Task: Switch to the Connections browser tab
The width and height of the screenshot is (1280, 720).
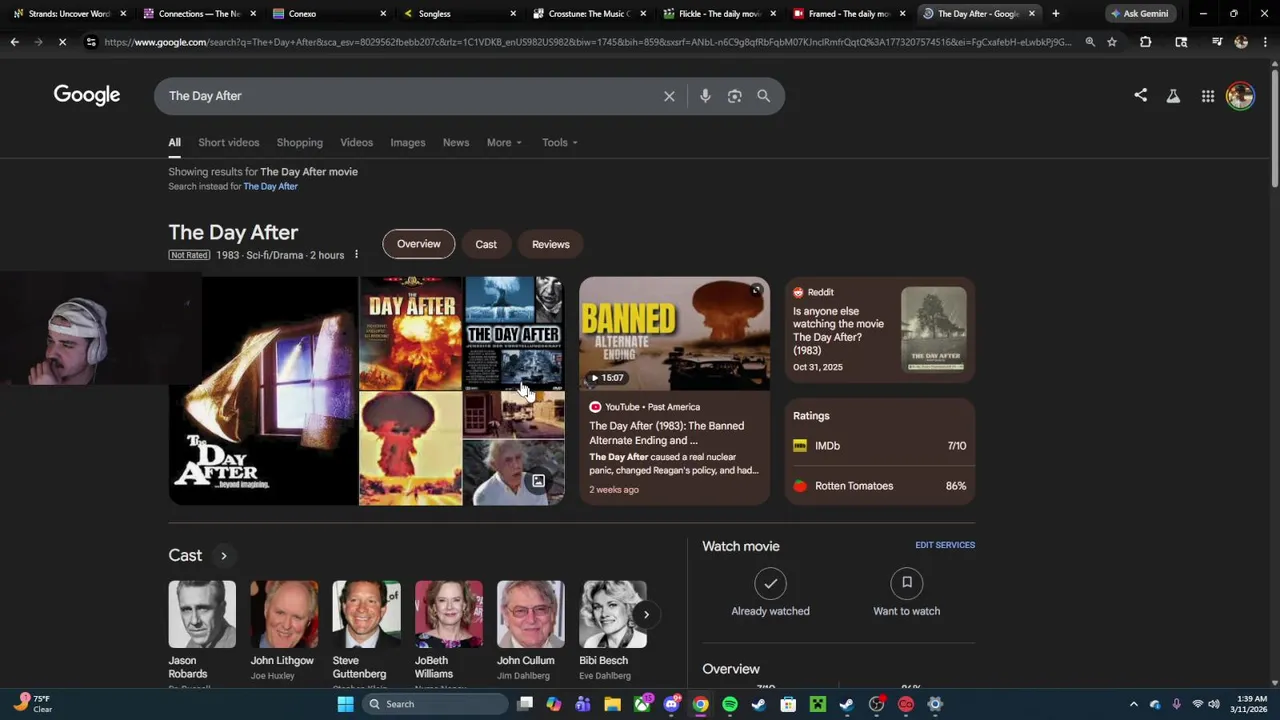Action: click(x=198, y=14)
